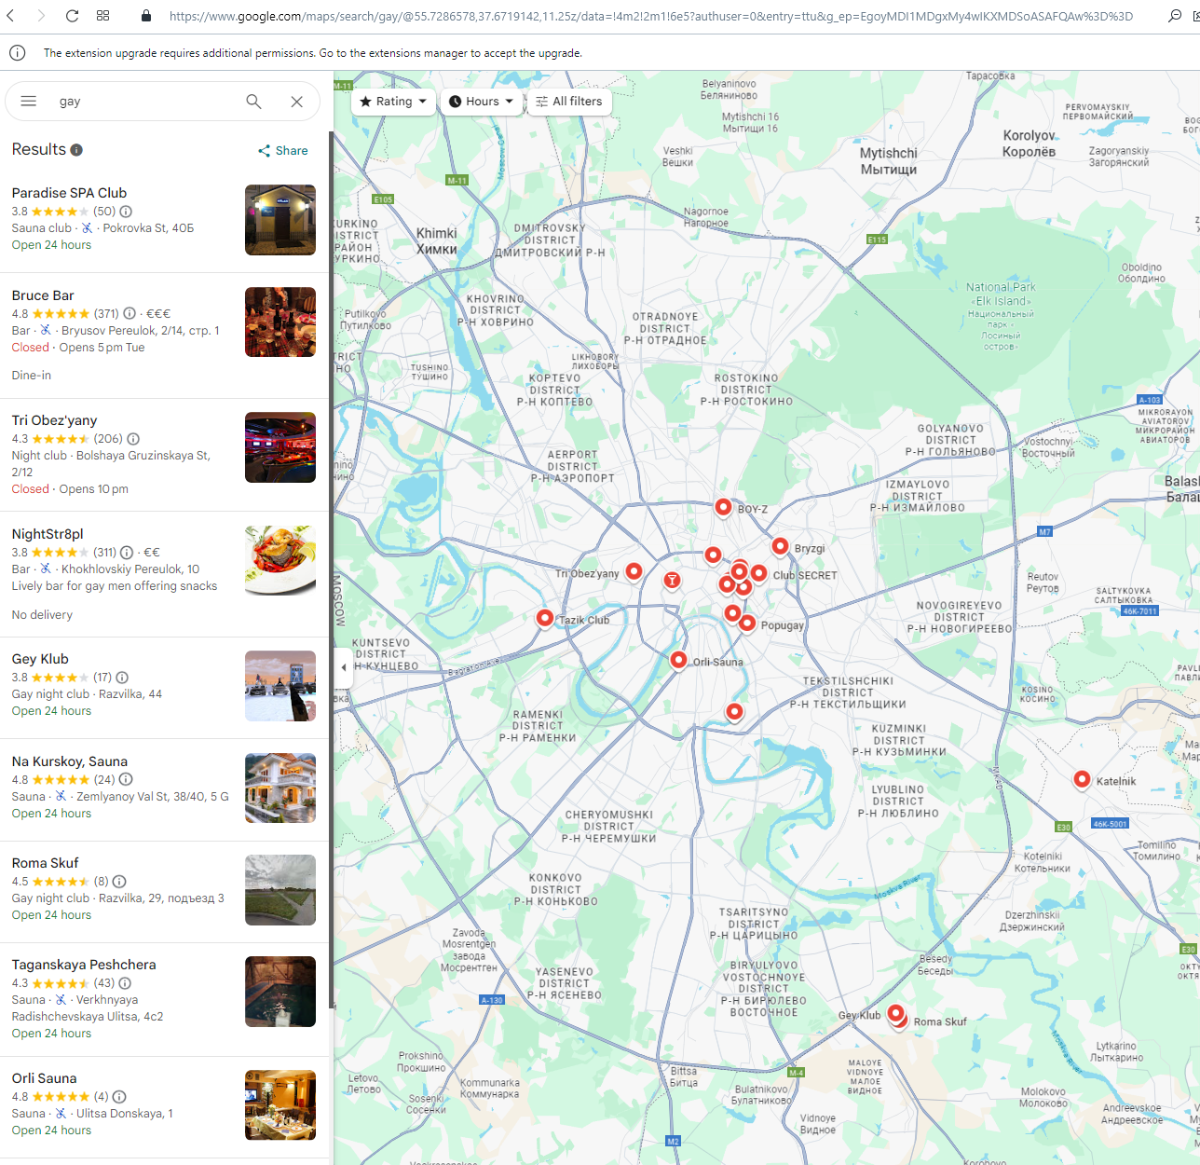The height and width of the screenshot is (1165, 1200).
Task: Click the info icon next to NightStr8pl rating
Action: click(127, 552)
